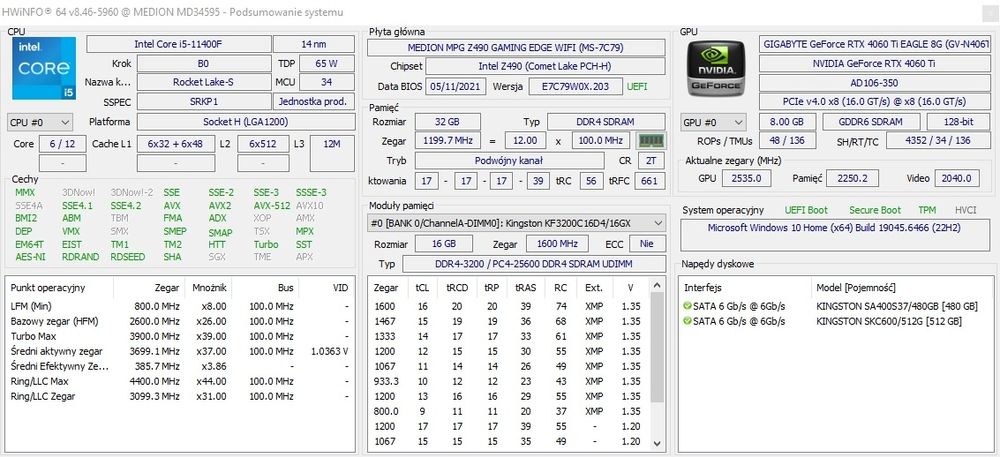
Task: Click the NVIDIA GeForce logo
Action: coord(716,68)
